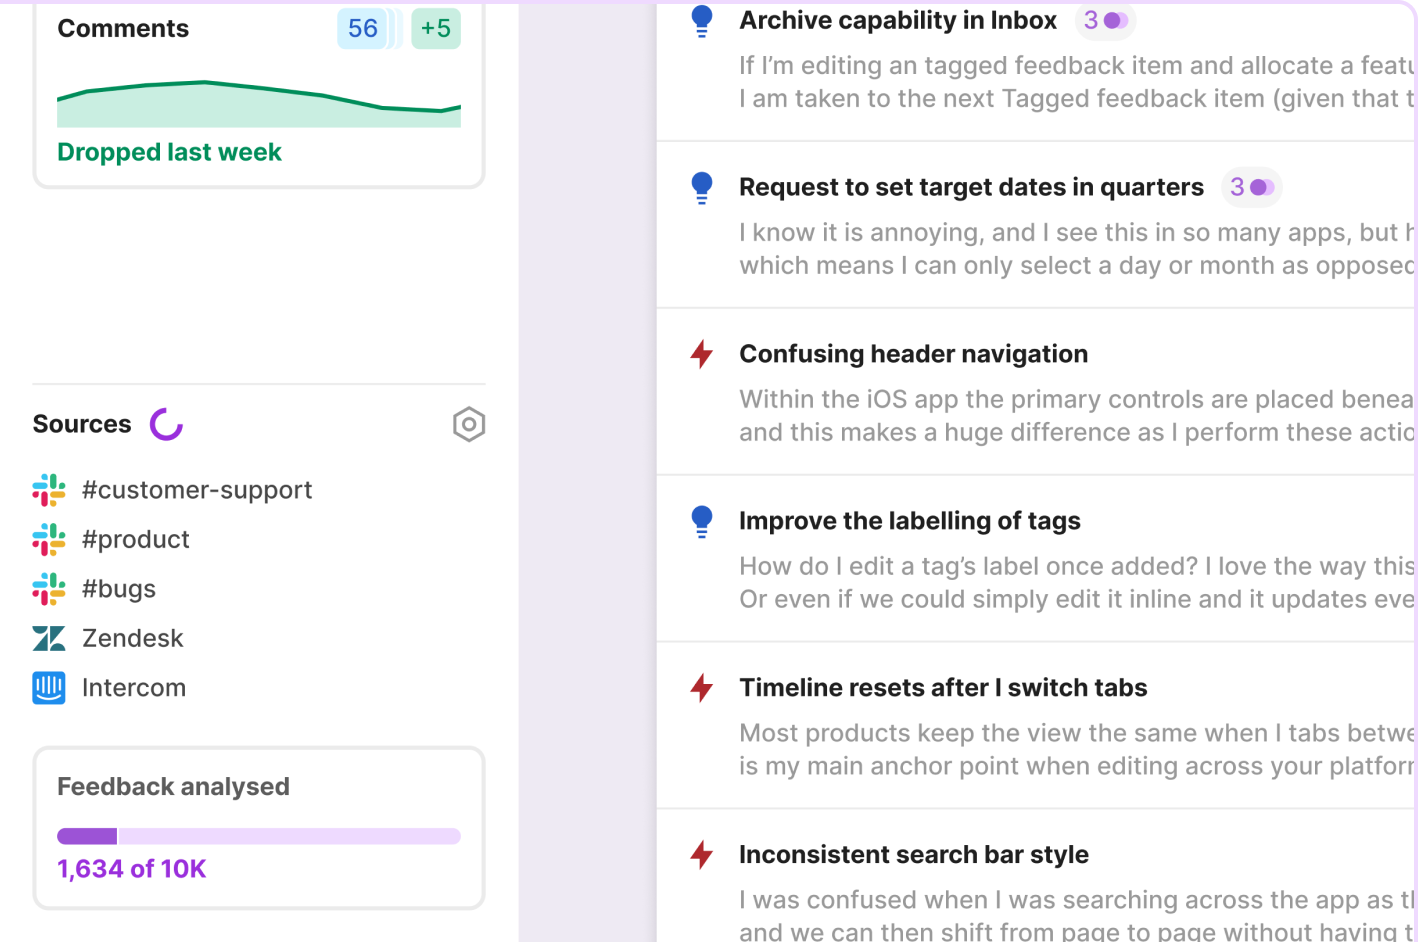Open the Sources settings hexagon icon
This screenshot has width=1418, height=942.
tap(468, 425)
